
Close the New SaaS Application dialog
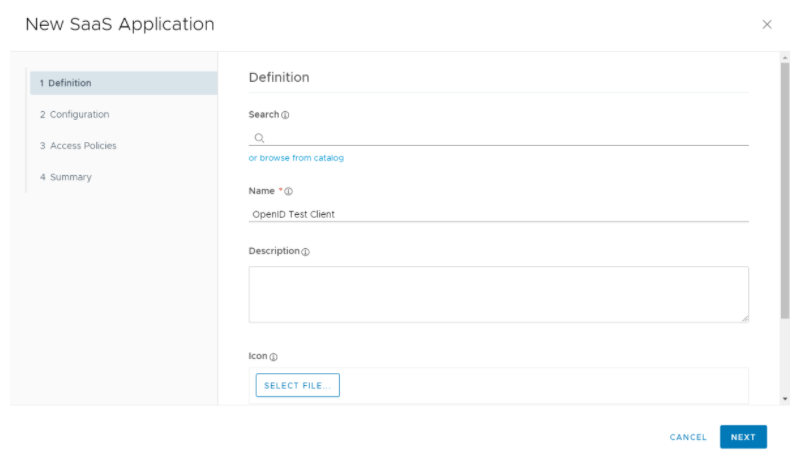click(767, 24)
